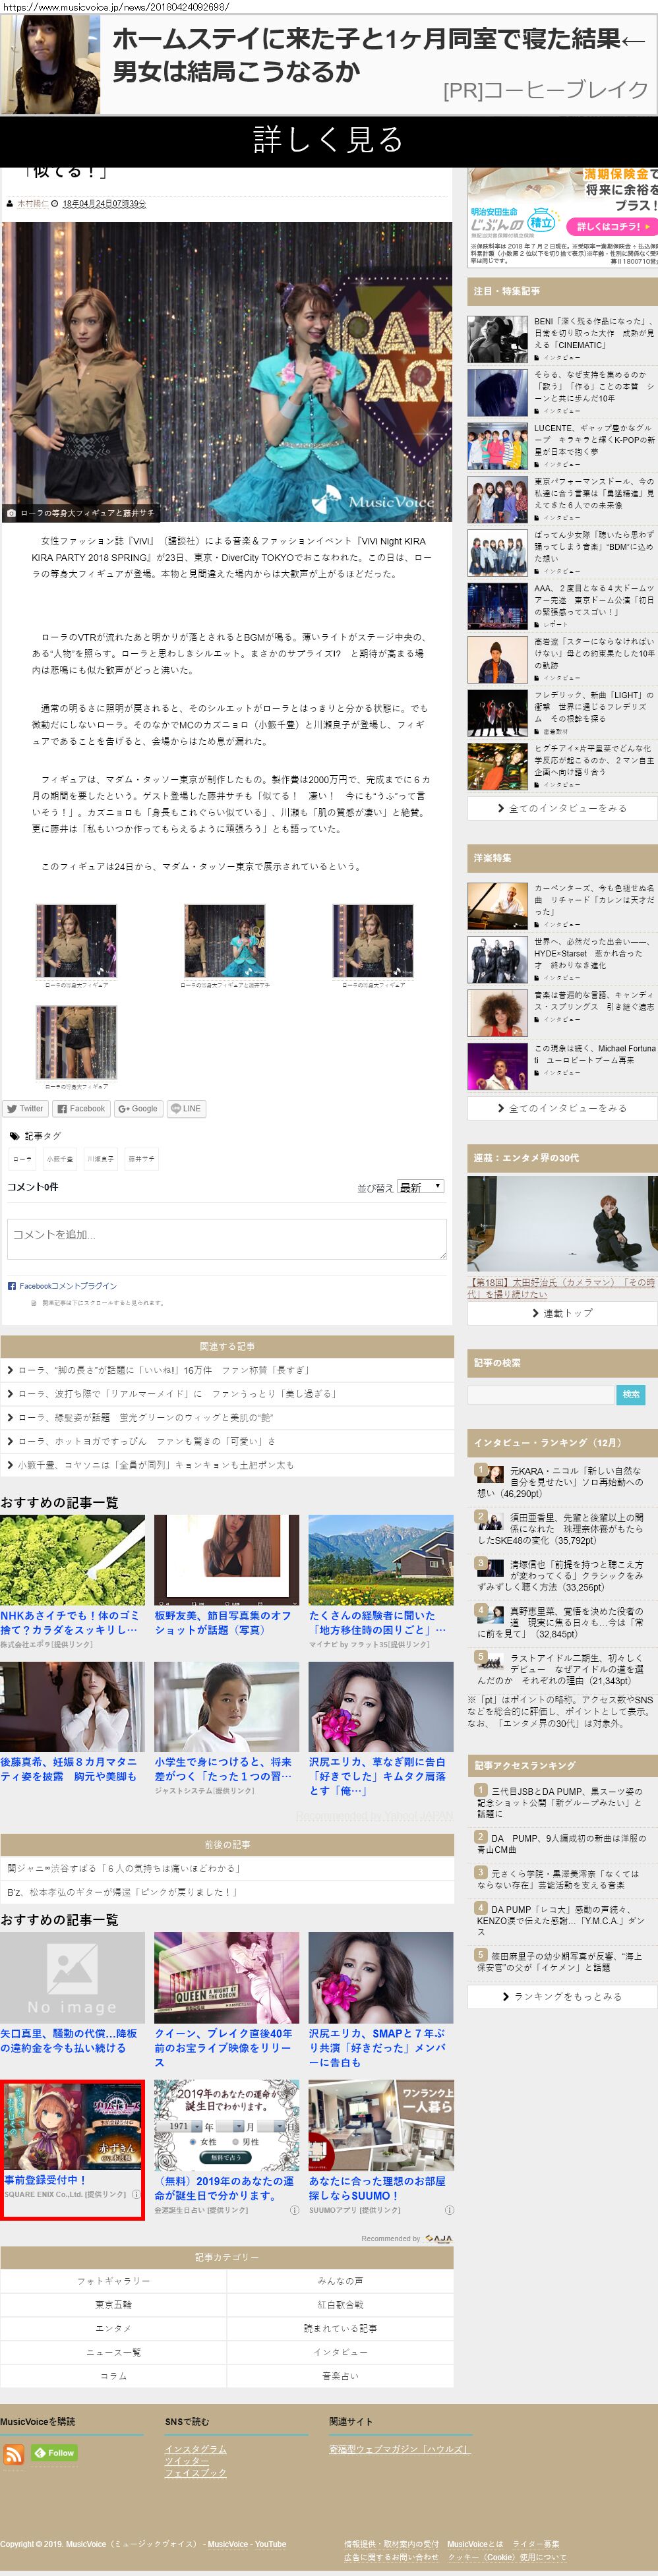Open クッキー（Cookie）使用について footer link
This screenshot has height=2576, width=658.
pos(507,2557)
